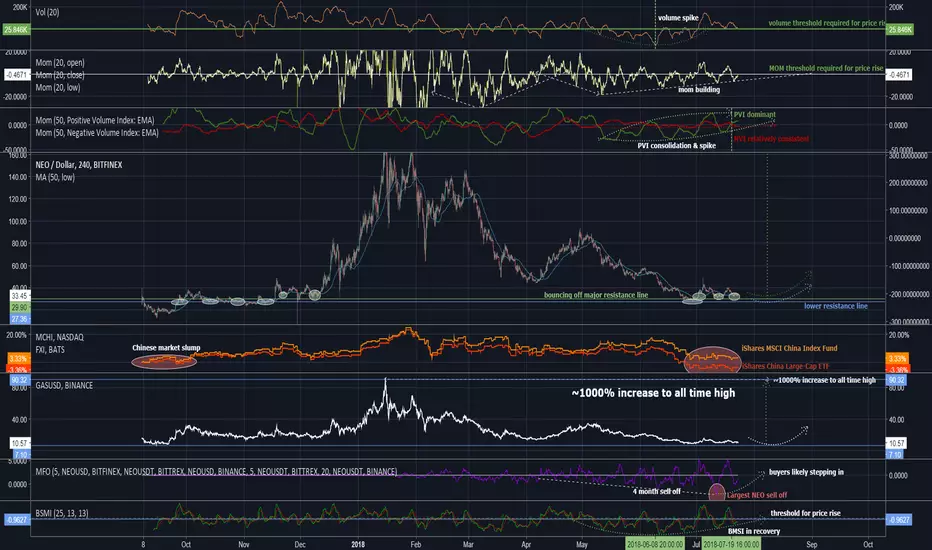The height and width of the screenshot is (550, 932).
Task: Click the Mar label on time axis
Action: pyautogui.click(x=468, y=544)
